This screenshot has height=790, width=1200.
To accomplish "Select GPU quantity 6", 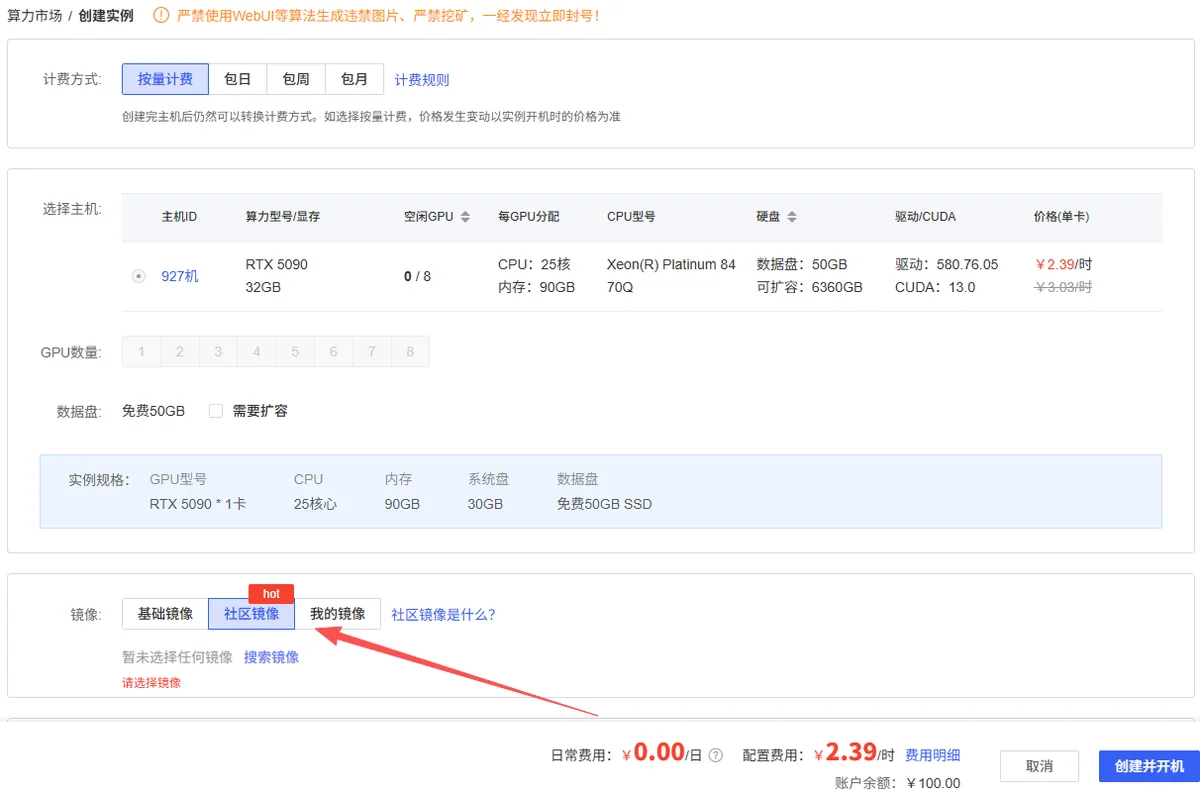I will 333,352.
